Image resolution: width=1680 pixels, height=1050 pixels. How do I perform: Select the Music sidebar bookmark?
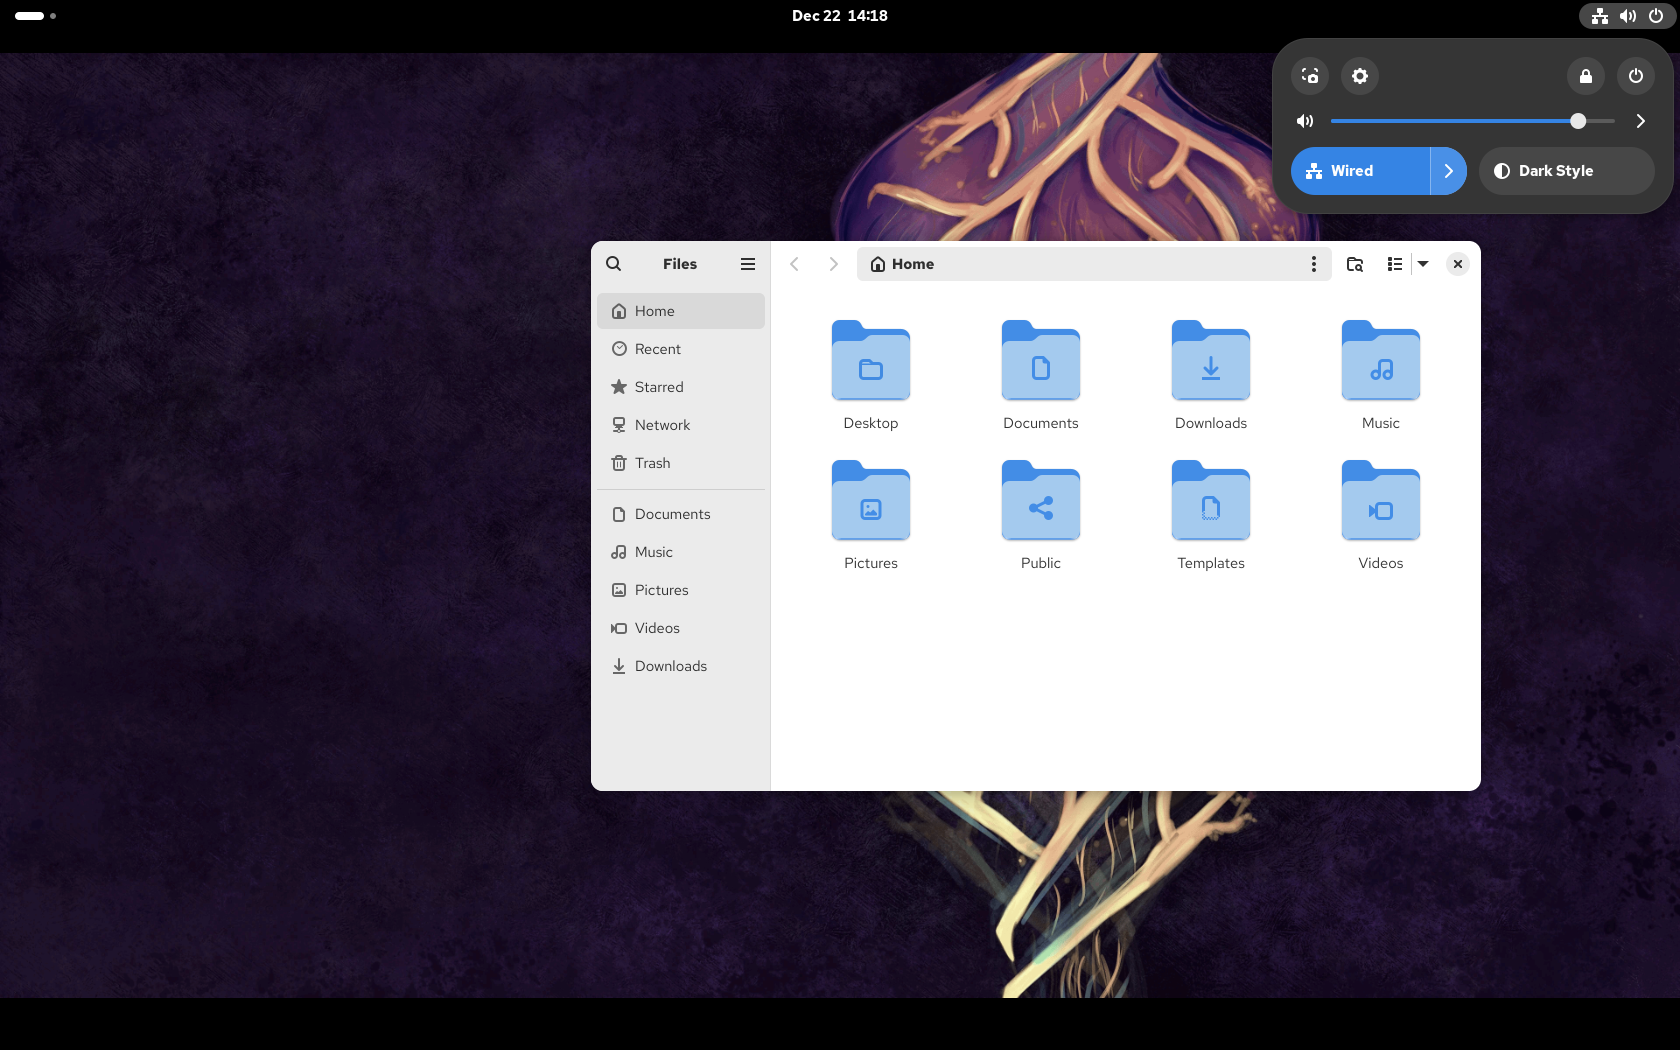pyautogui.click(x=681, y=552)
